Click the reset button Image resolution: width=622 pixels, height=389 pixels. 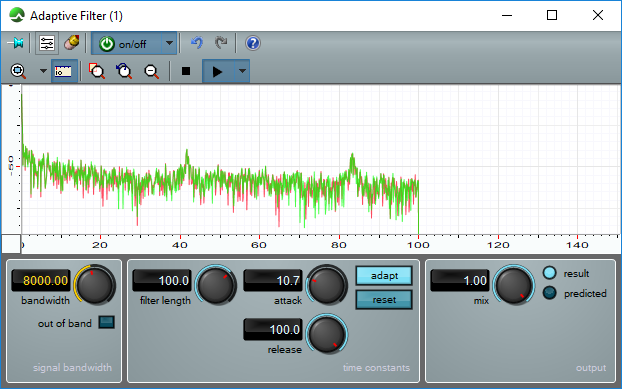pyautogui.click(x=384, y=300)
